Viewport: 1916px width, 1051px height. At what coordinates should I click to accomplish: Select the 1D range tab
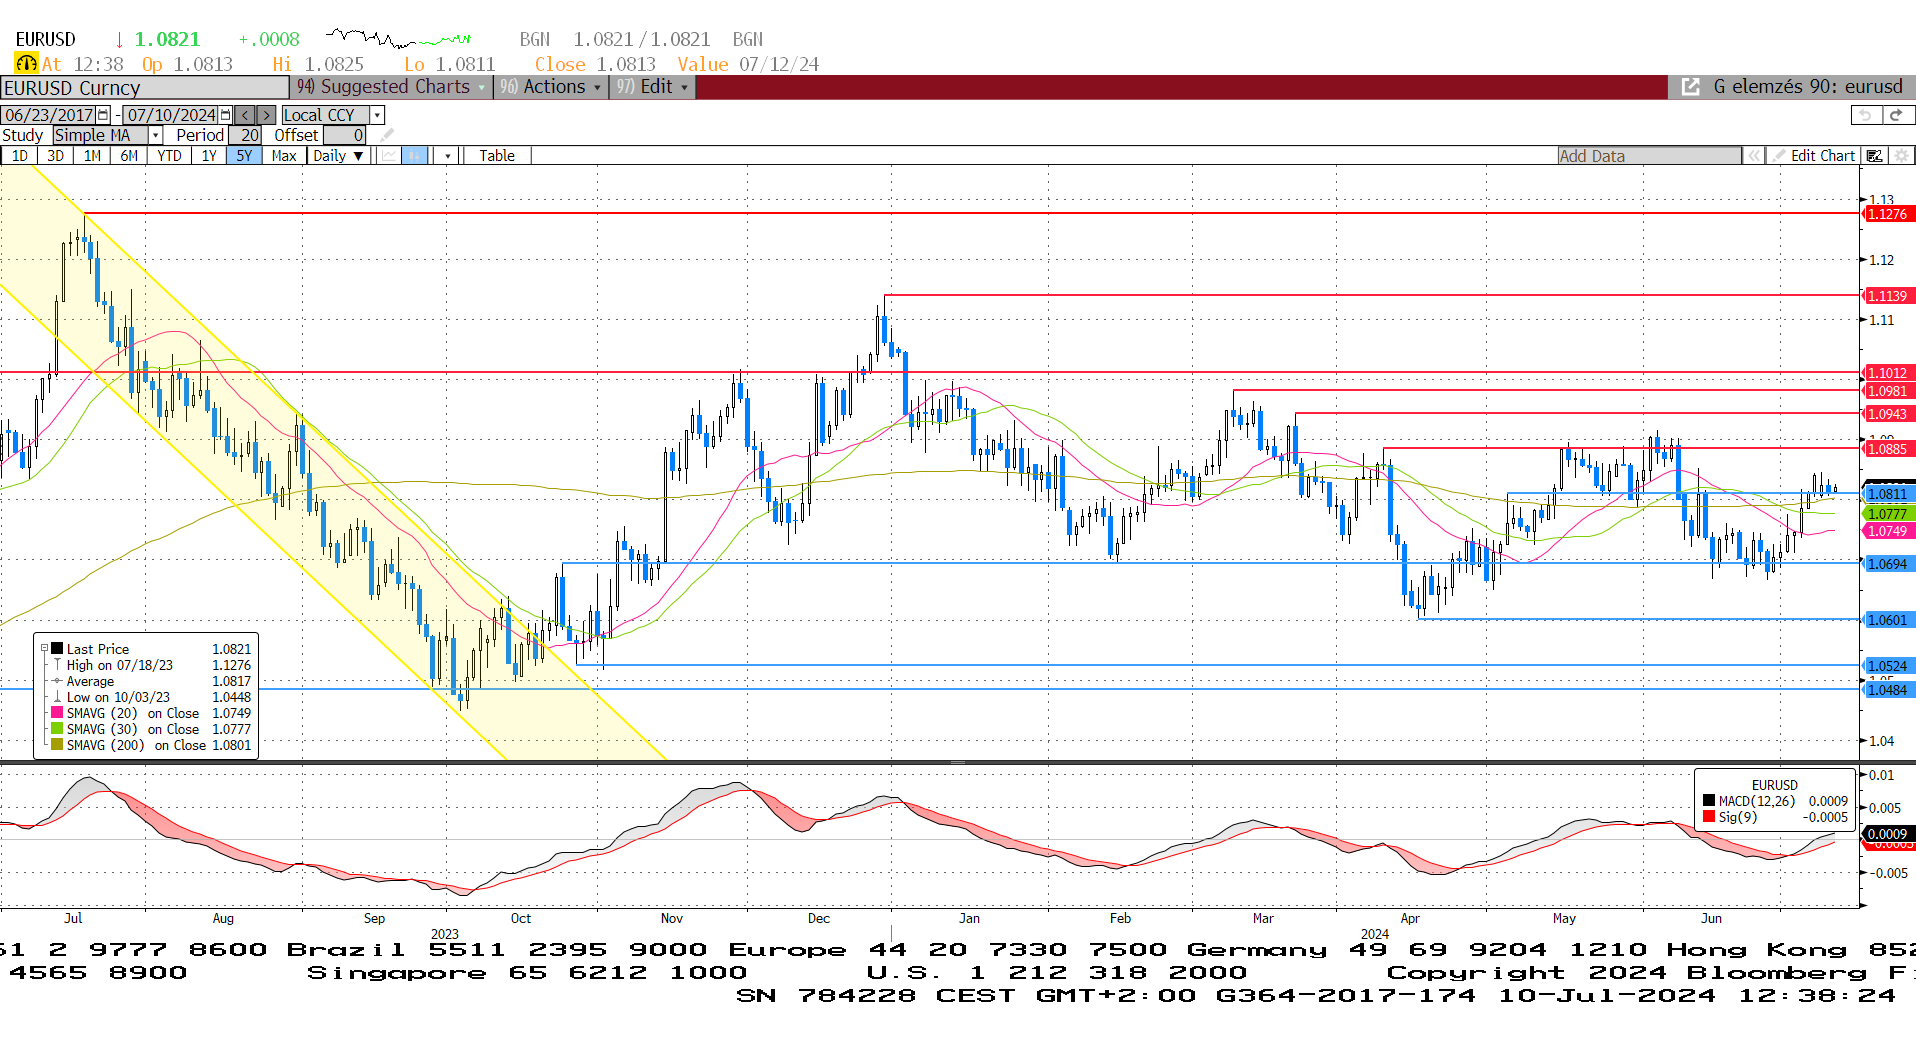[x=19, y=155]
